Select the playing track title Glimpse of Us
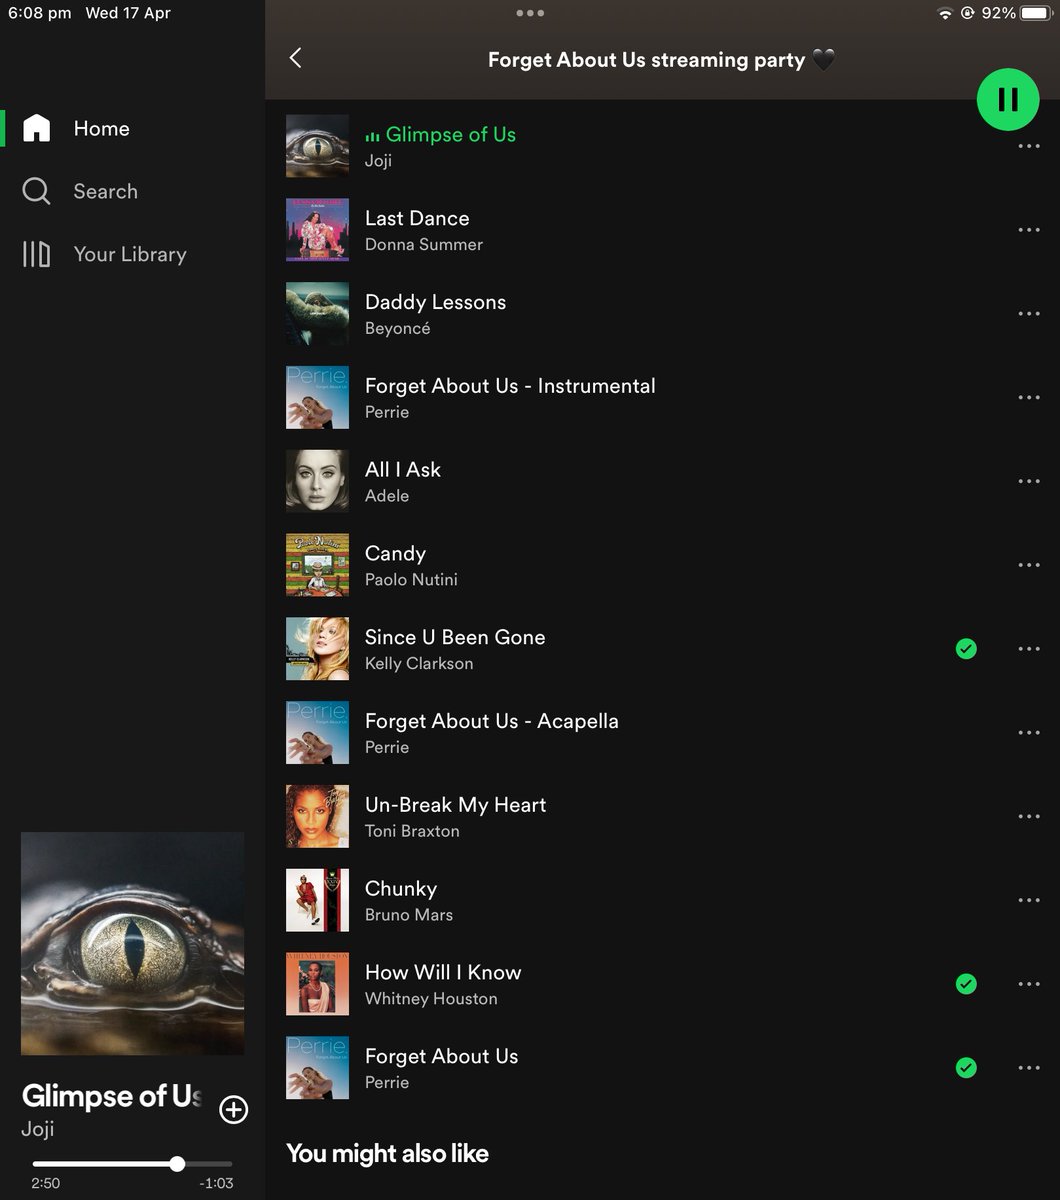The image size is (1060, 1200). [x=451, y=134]
